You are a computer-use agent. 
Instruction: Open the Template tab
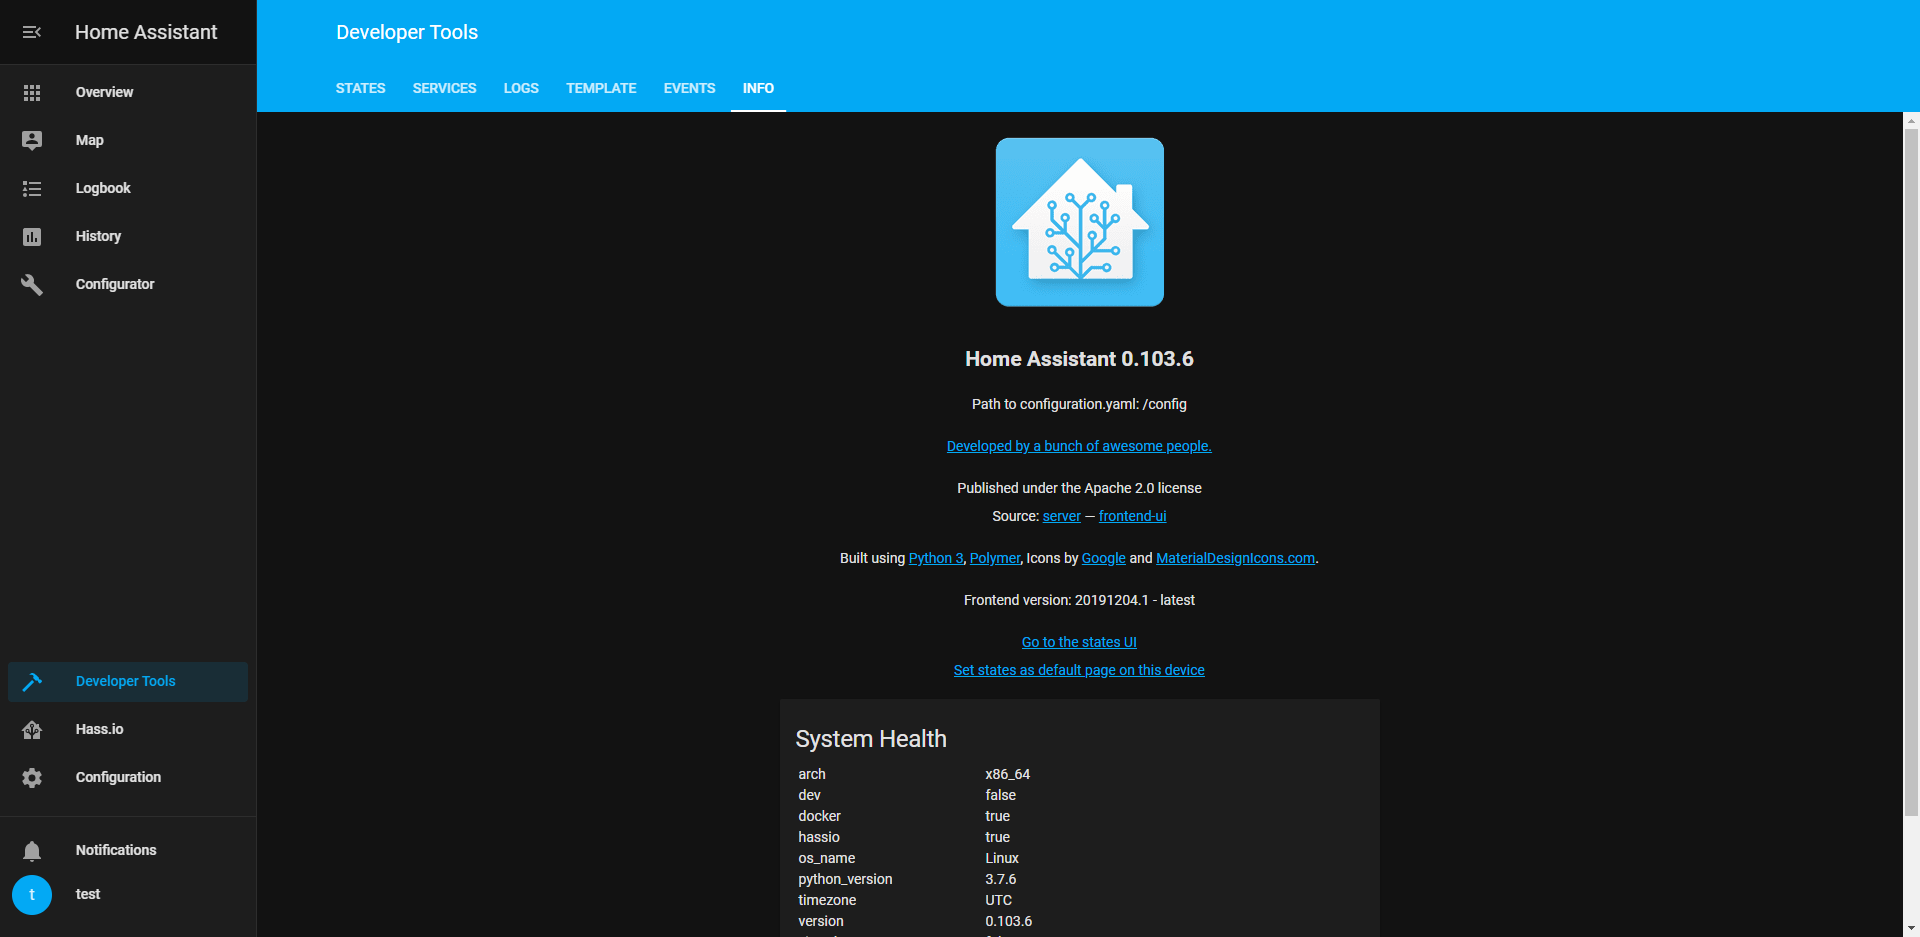tap(601, 88)
